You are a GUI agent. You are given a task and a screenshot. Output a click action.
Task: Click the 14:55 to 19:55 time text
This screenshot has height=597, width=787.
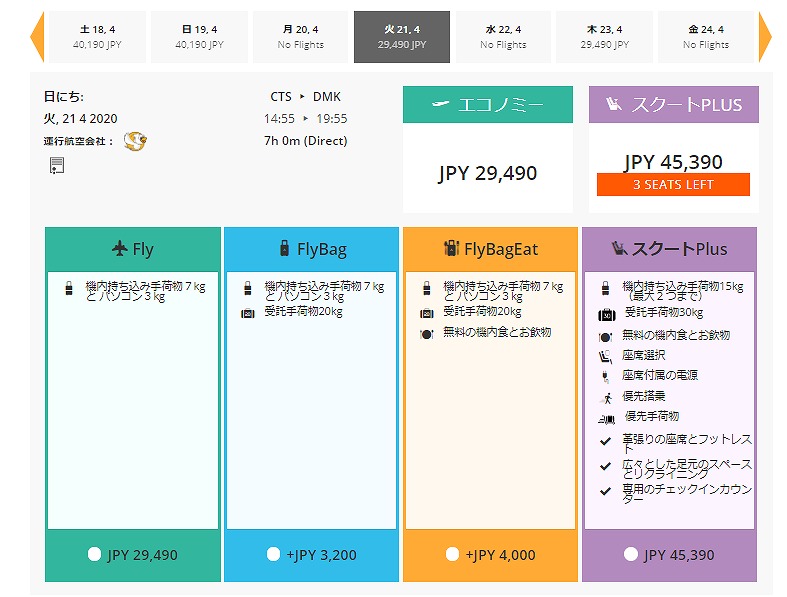coord(306,118)
